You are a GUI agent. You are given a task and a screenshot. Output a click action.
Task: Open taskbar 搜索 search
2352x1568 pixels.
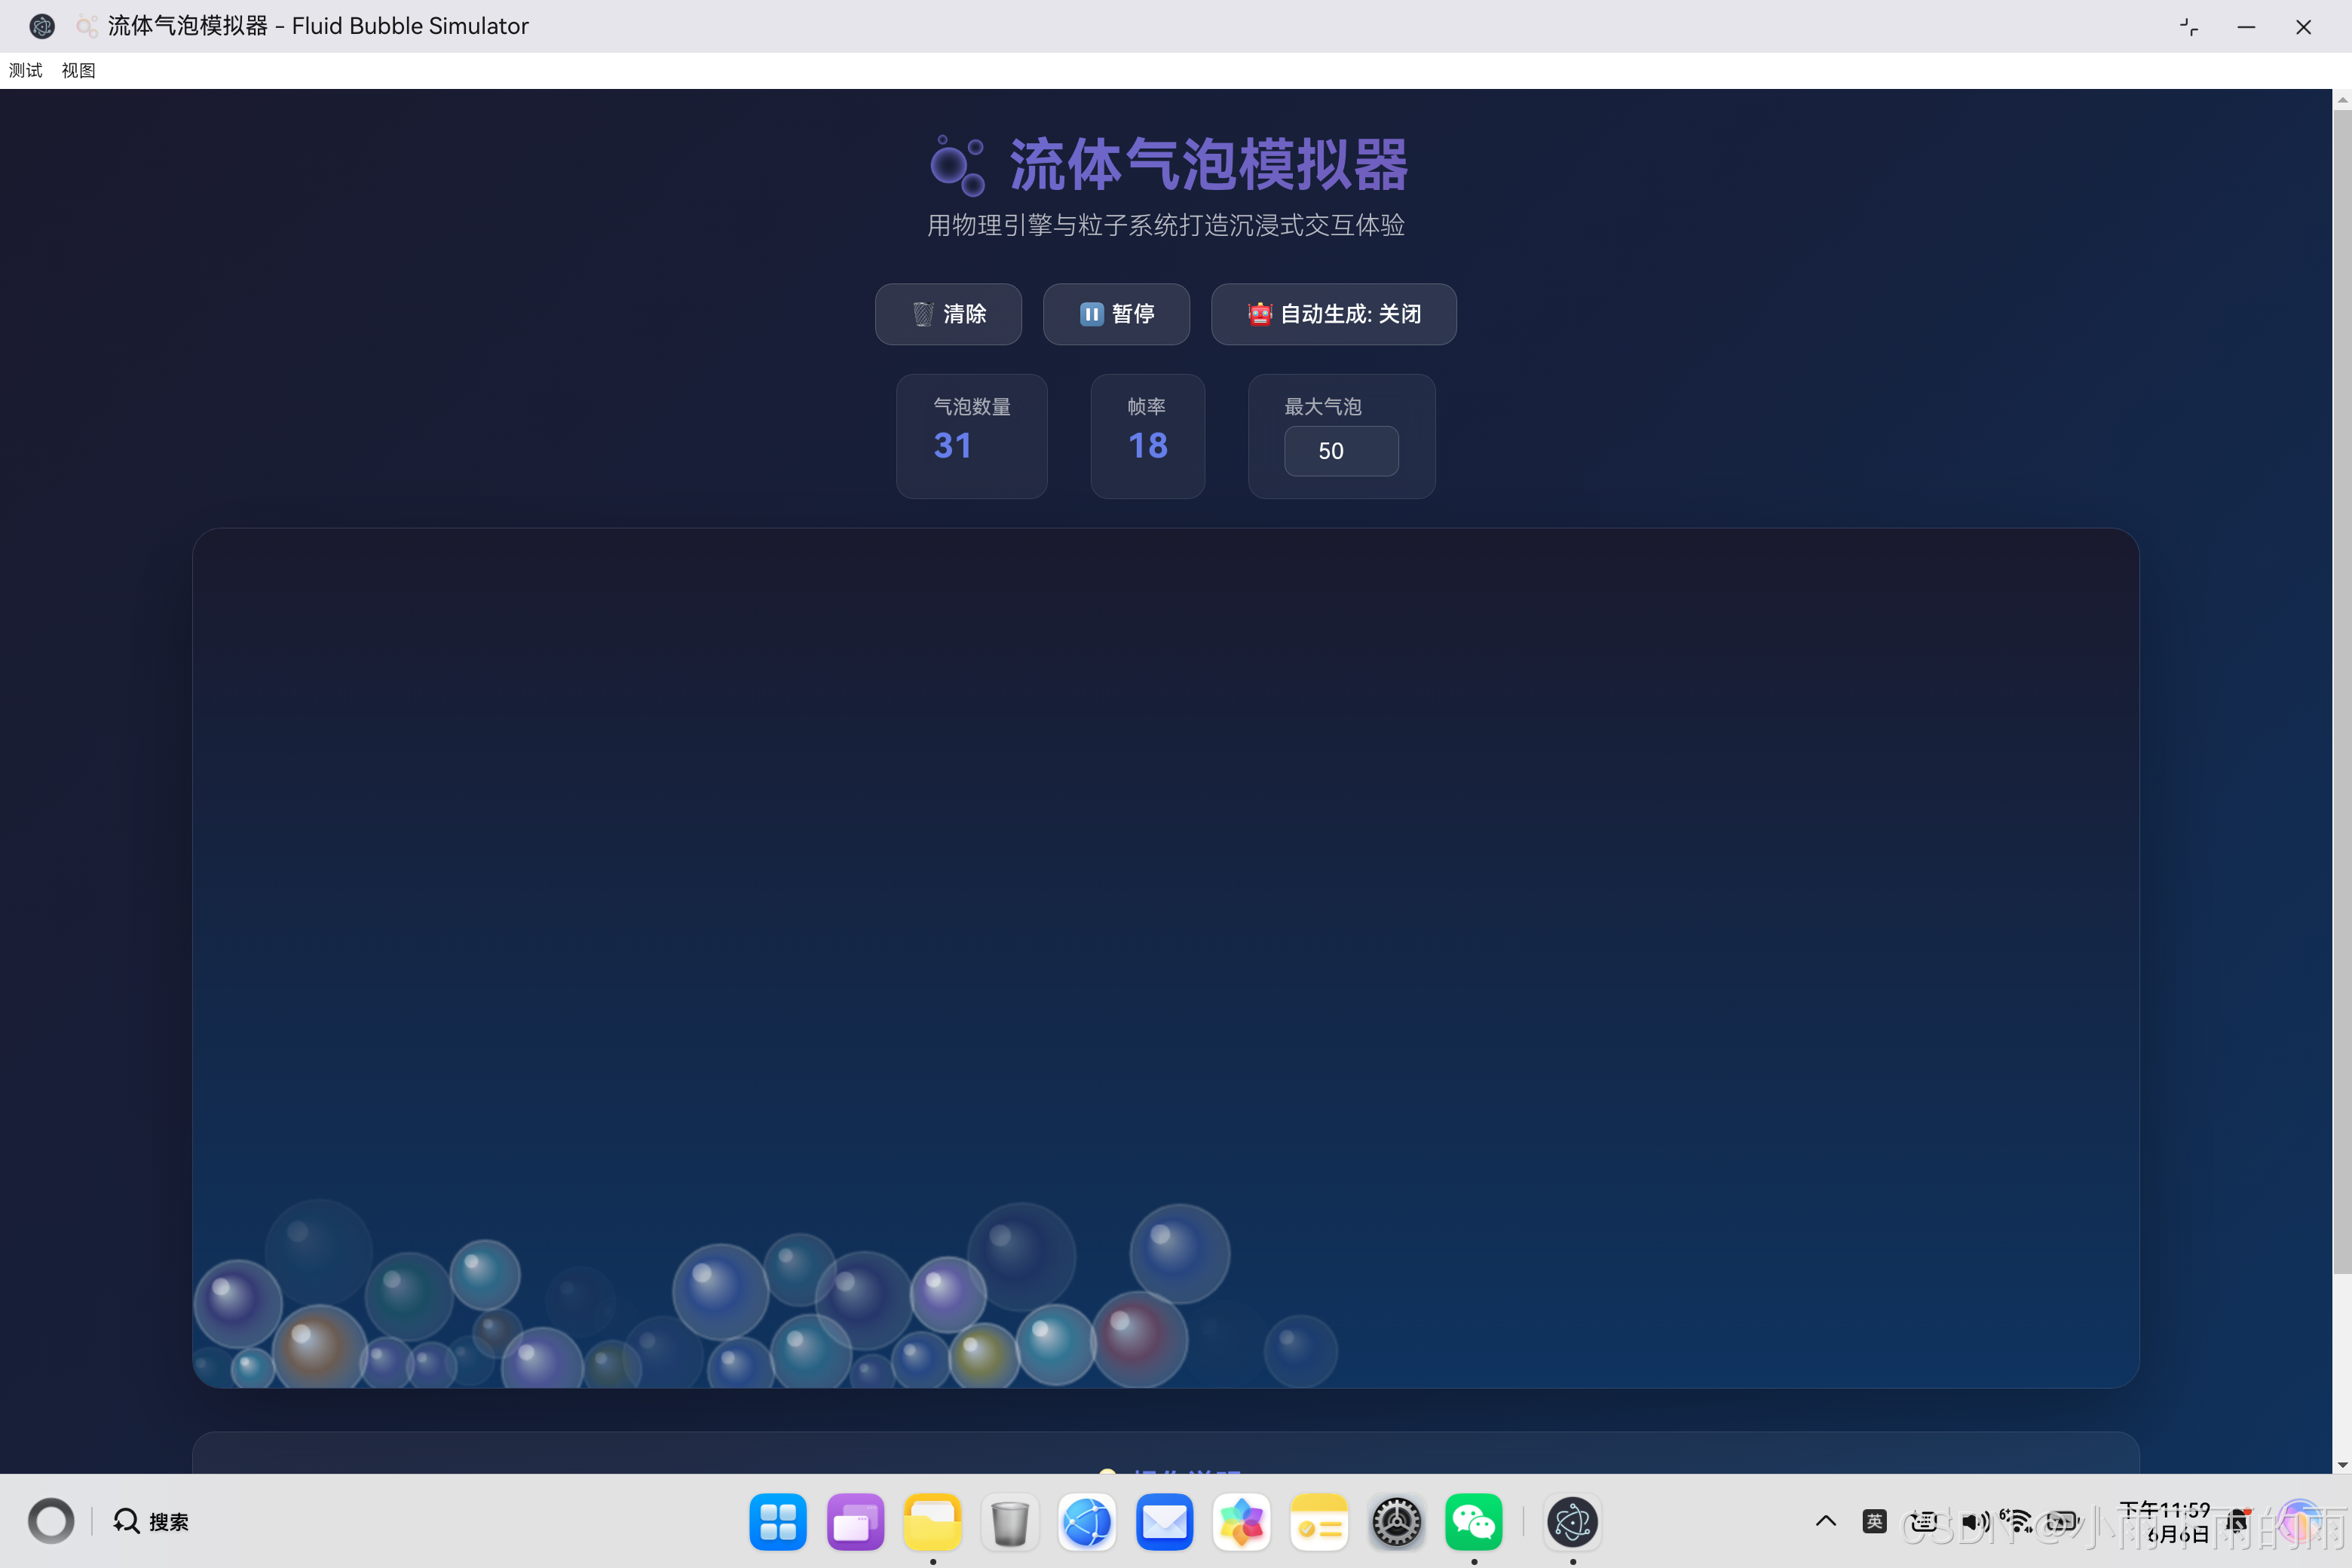pyautogui.click(x=151, y=1521)
